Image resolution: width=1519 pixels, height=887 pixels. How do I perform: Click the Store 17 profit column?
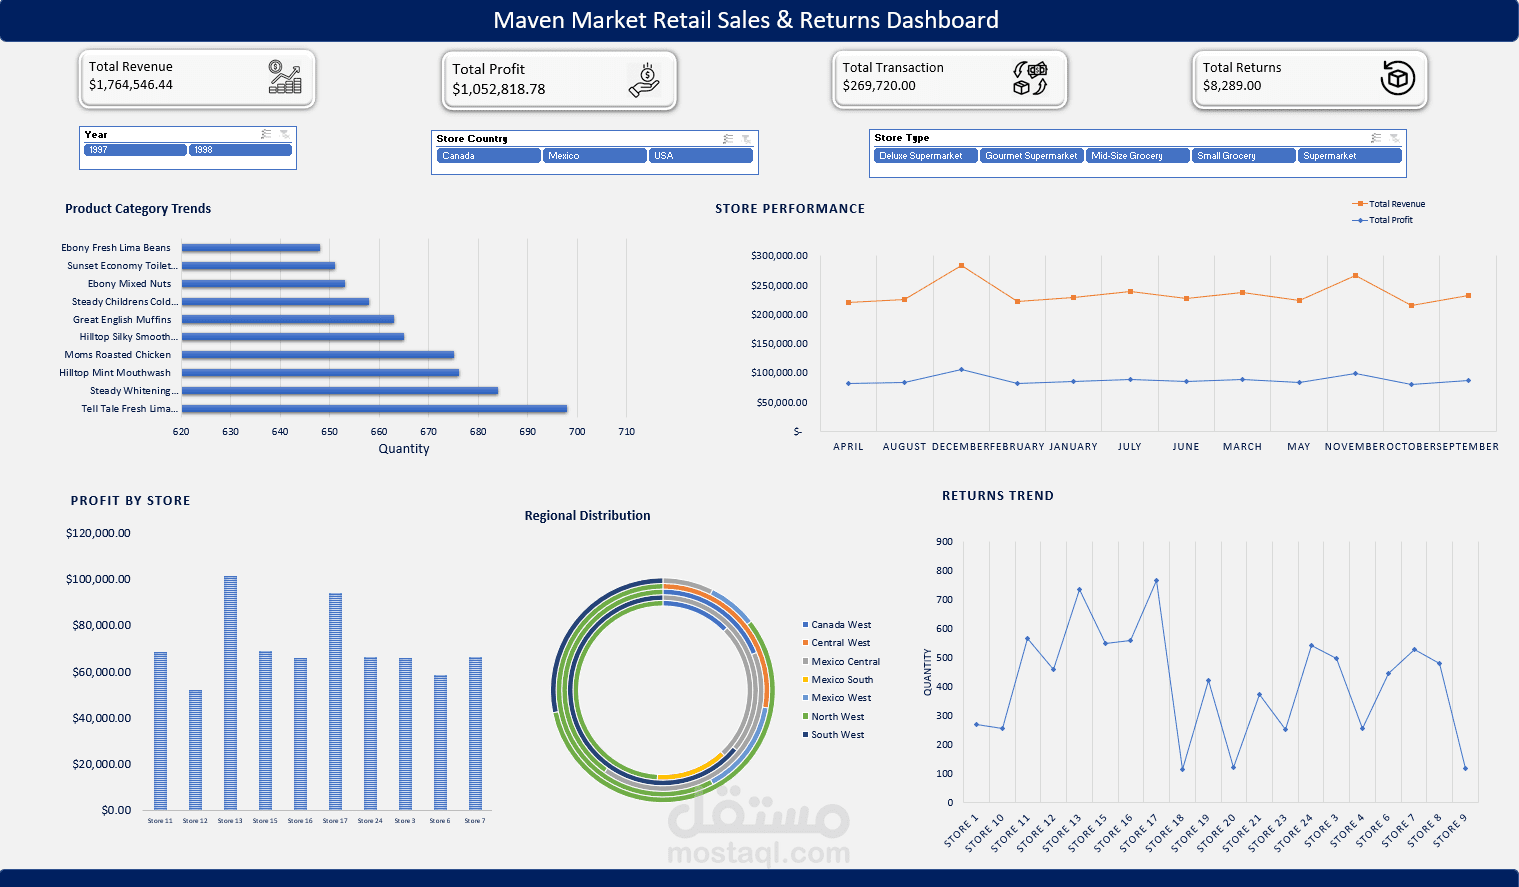point(335,702)
